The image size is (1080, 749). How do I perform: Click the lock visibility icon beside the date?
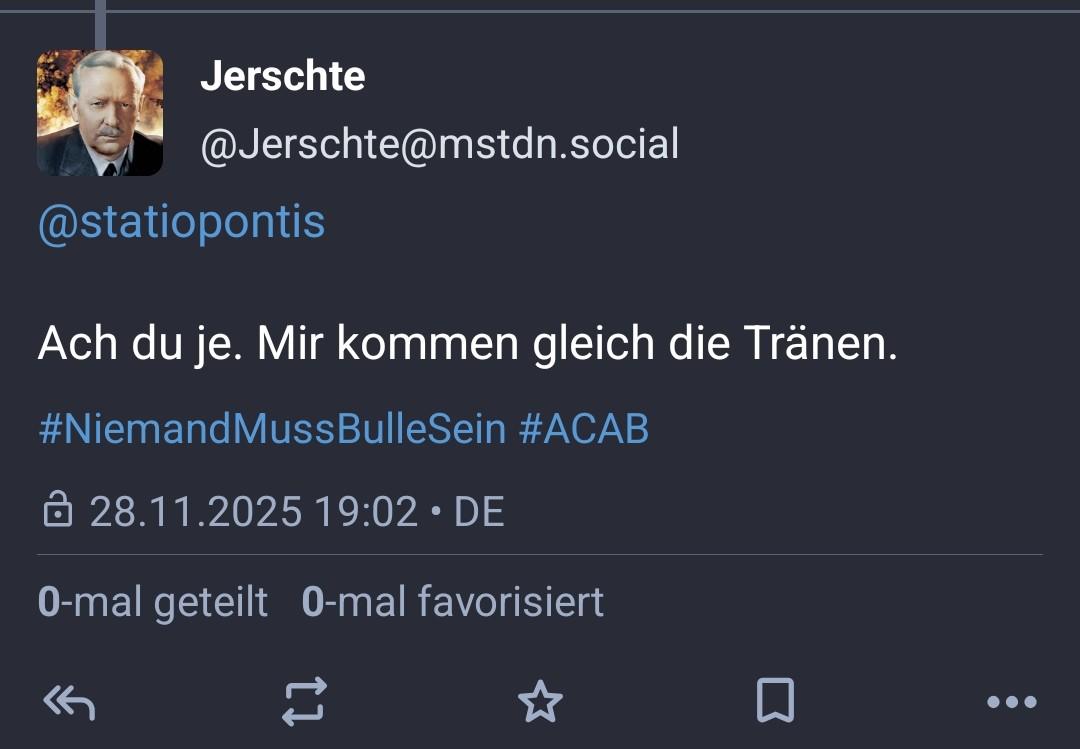point(58,511)
